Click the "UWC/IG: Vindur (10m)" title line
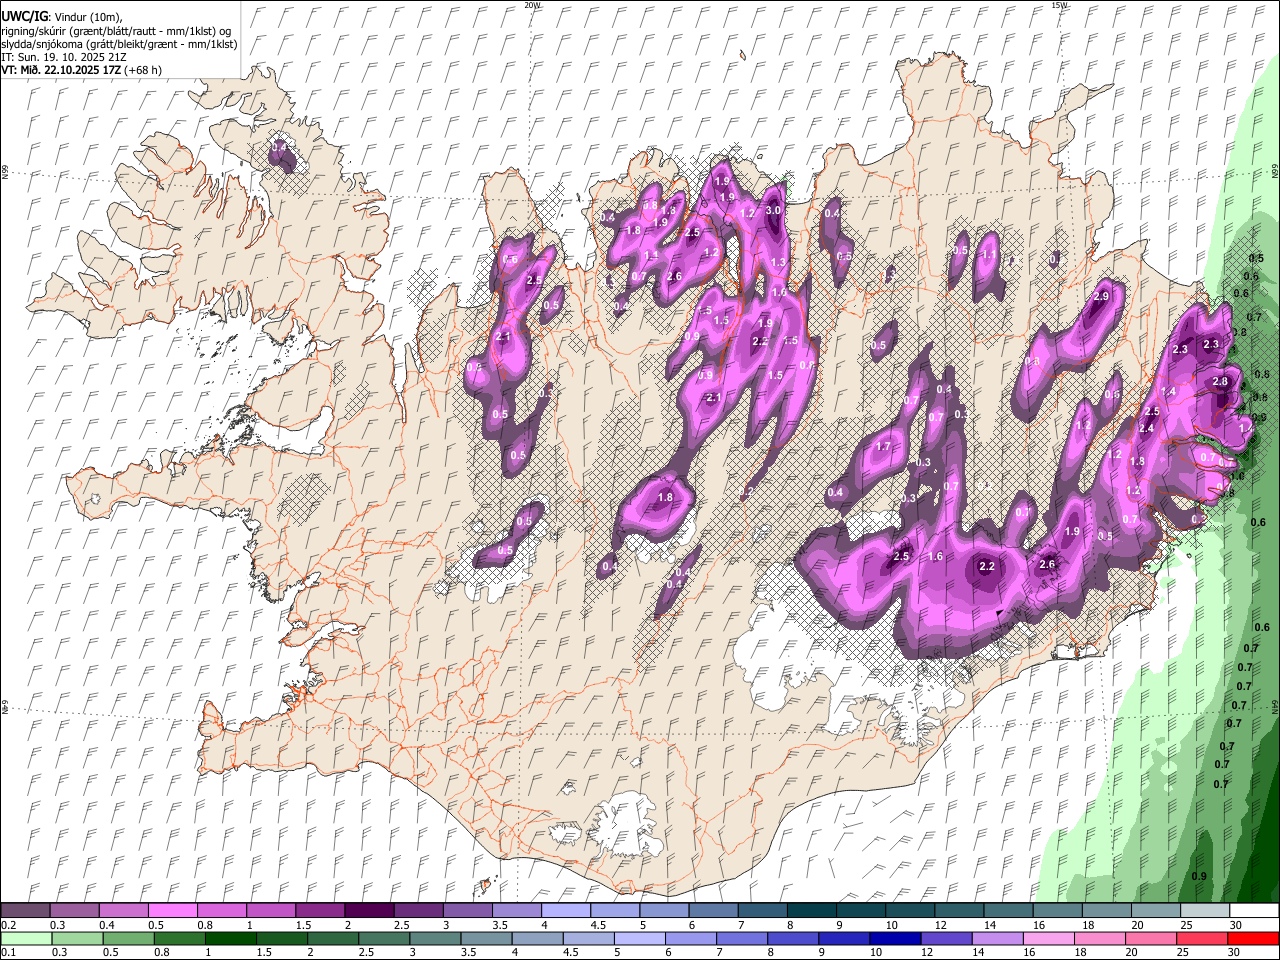This screenshot has height=960, width=1280. [62, 17]
